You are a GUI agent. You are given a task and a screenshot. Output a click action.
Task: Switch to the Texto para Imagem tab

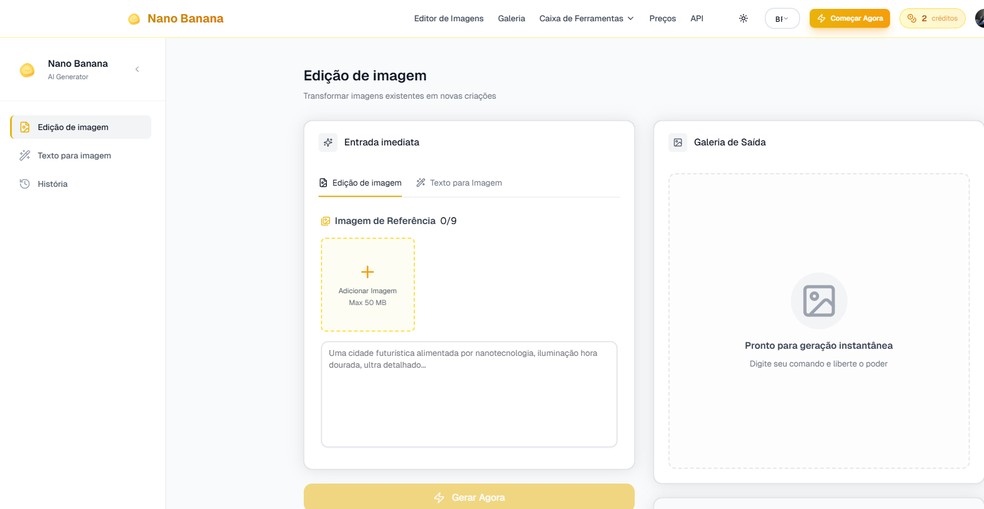[459, 183]
